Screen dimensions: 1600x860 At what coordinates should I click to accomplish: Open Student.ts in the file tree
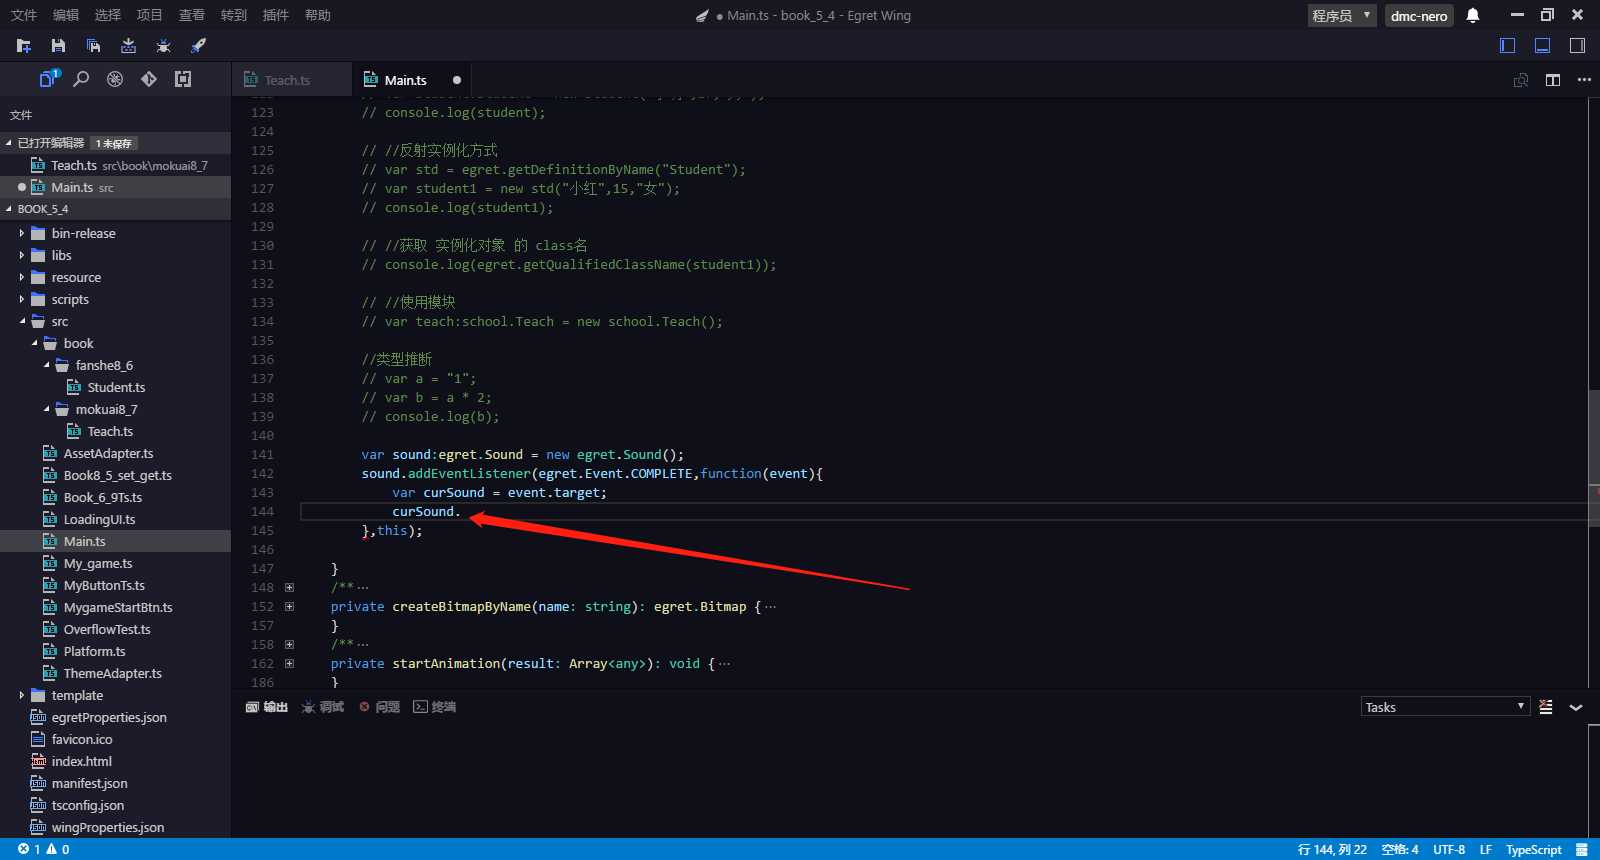point(116,387)
